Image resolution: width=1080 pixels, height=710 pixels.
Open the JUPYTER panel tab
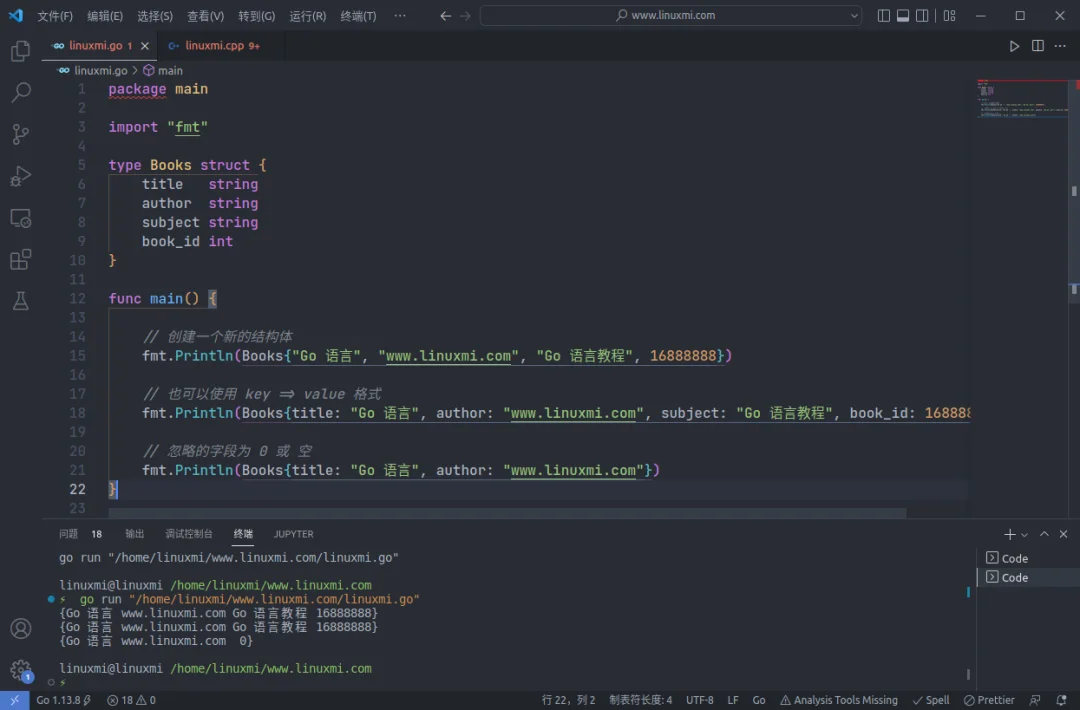click(x=293, y=534)
